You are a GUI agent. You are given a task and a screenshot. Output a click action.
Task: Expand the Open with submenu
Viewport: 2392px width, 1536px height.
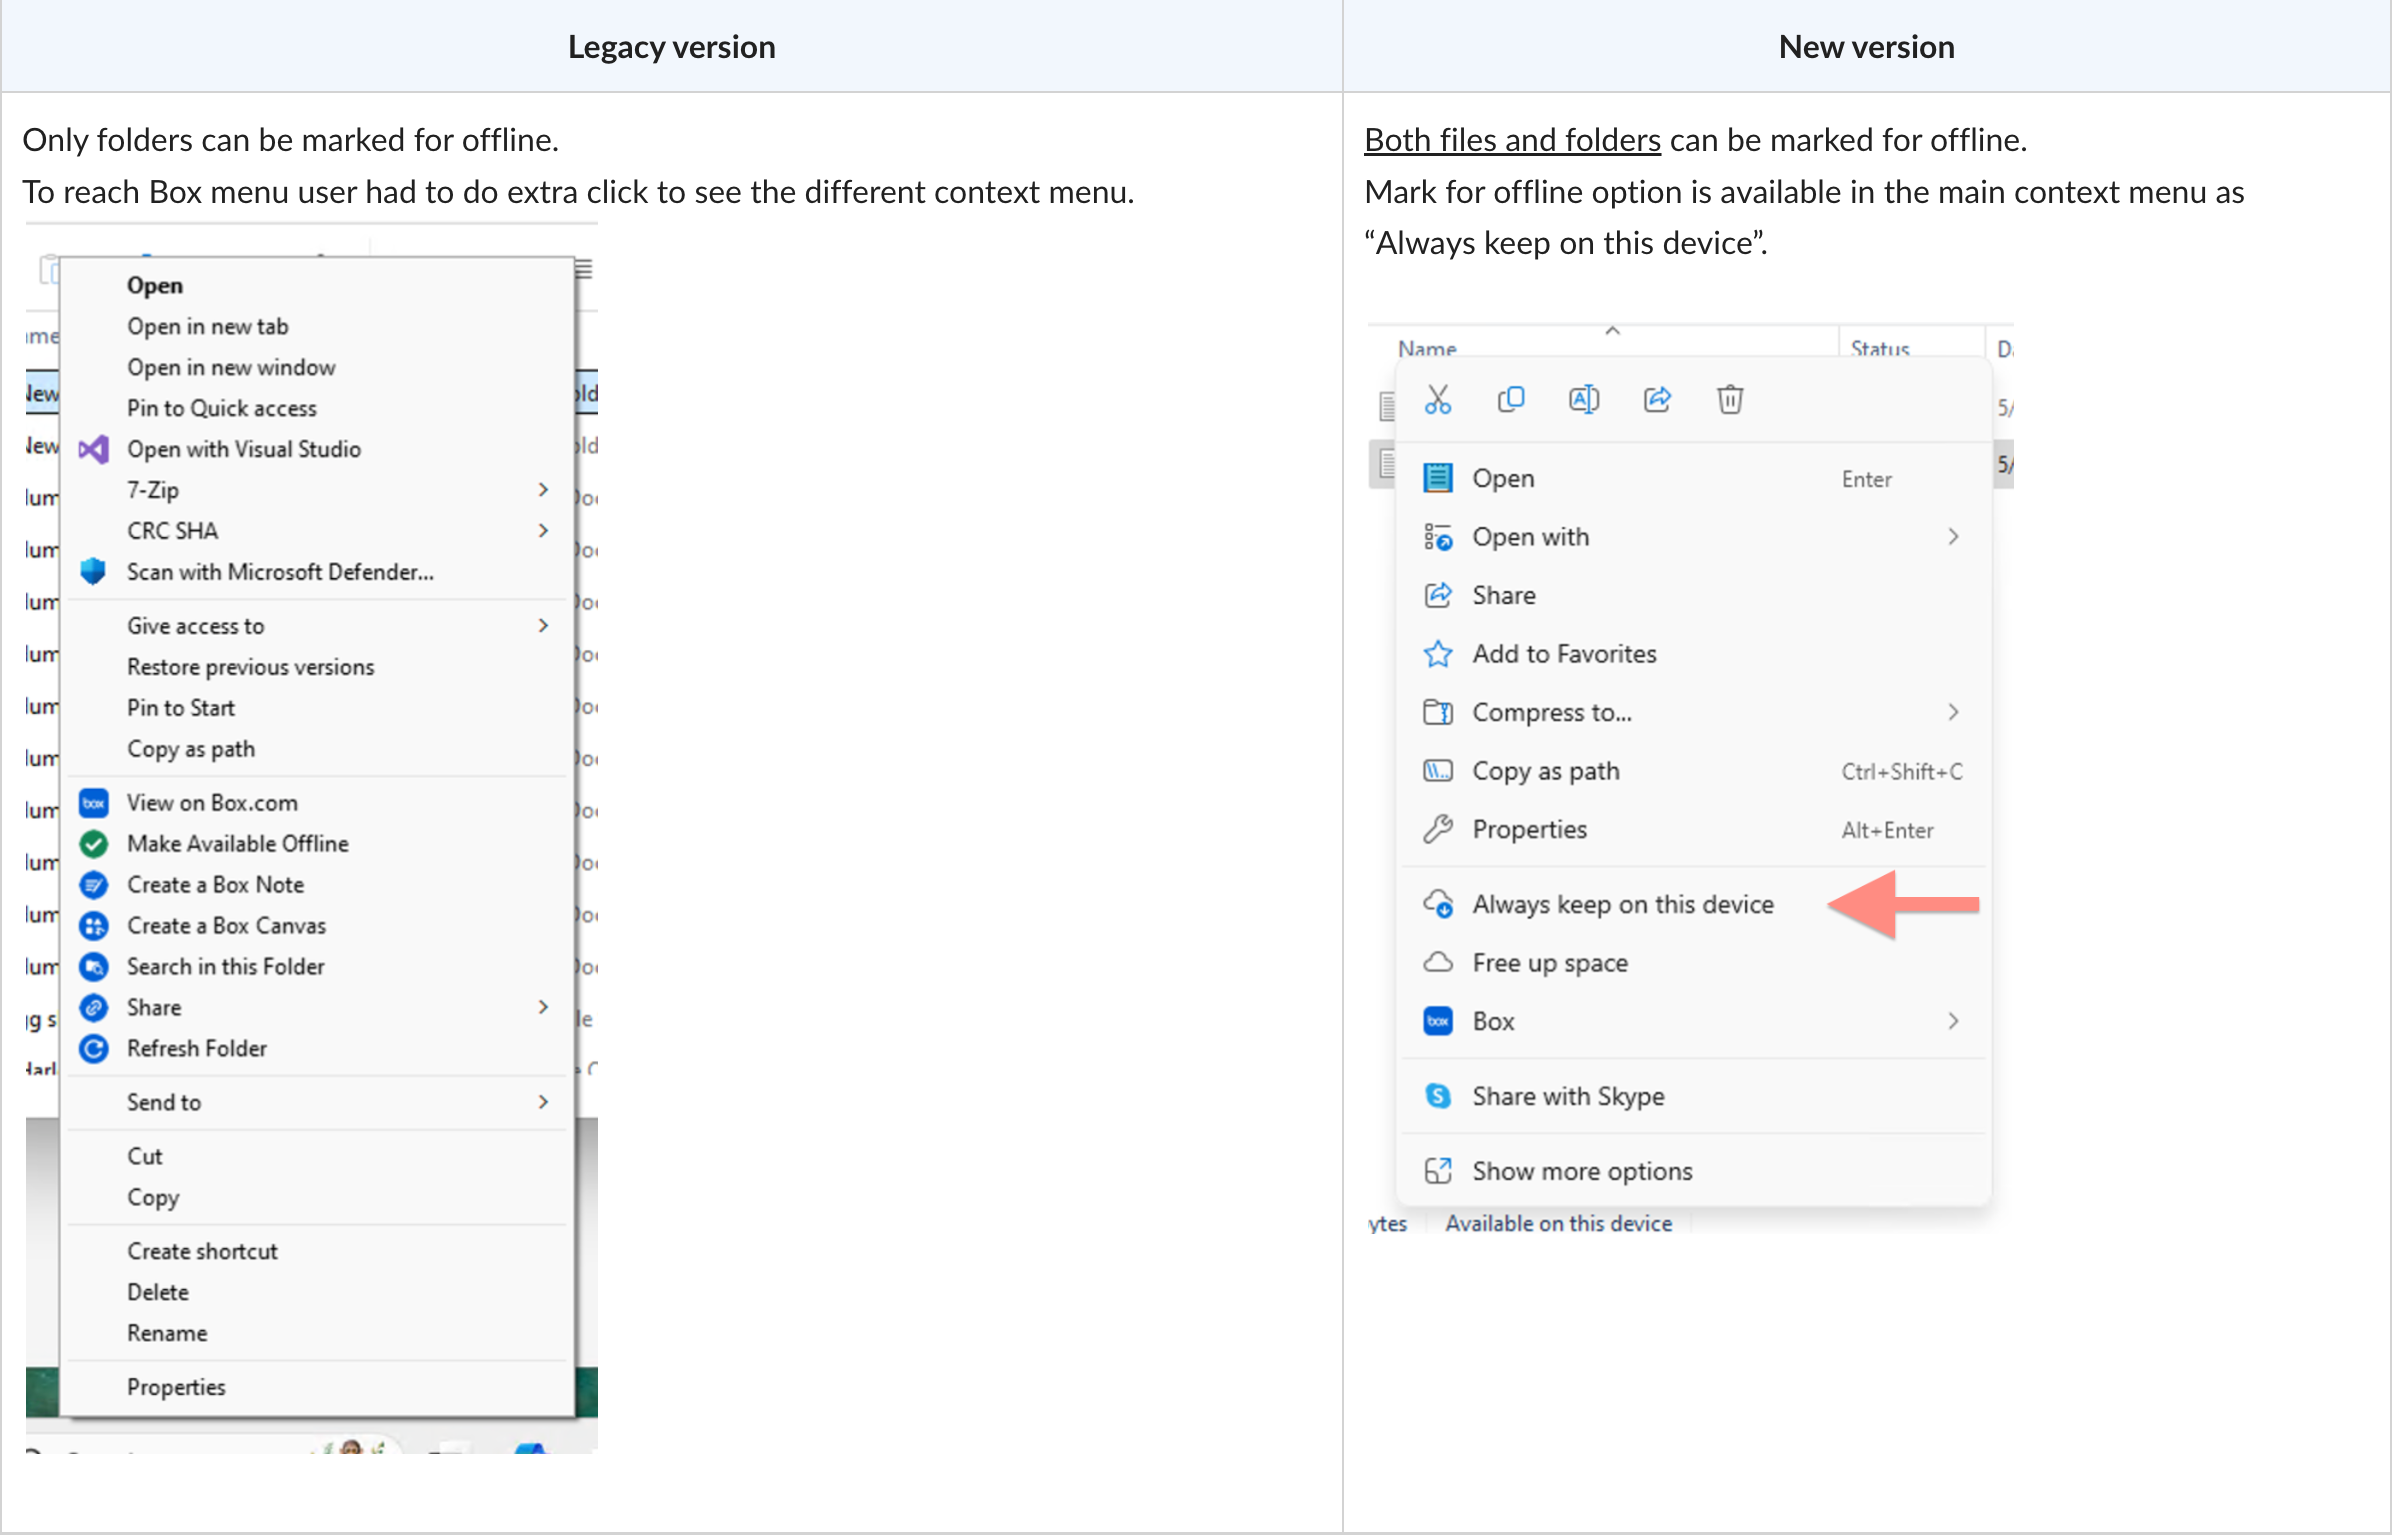coord(1952,536)
